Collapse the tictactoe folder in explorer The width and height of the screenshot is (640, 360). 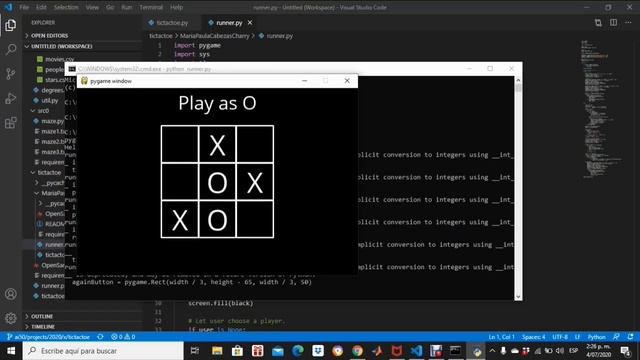click(x=49, y=172)
